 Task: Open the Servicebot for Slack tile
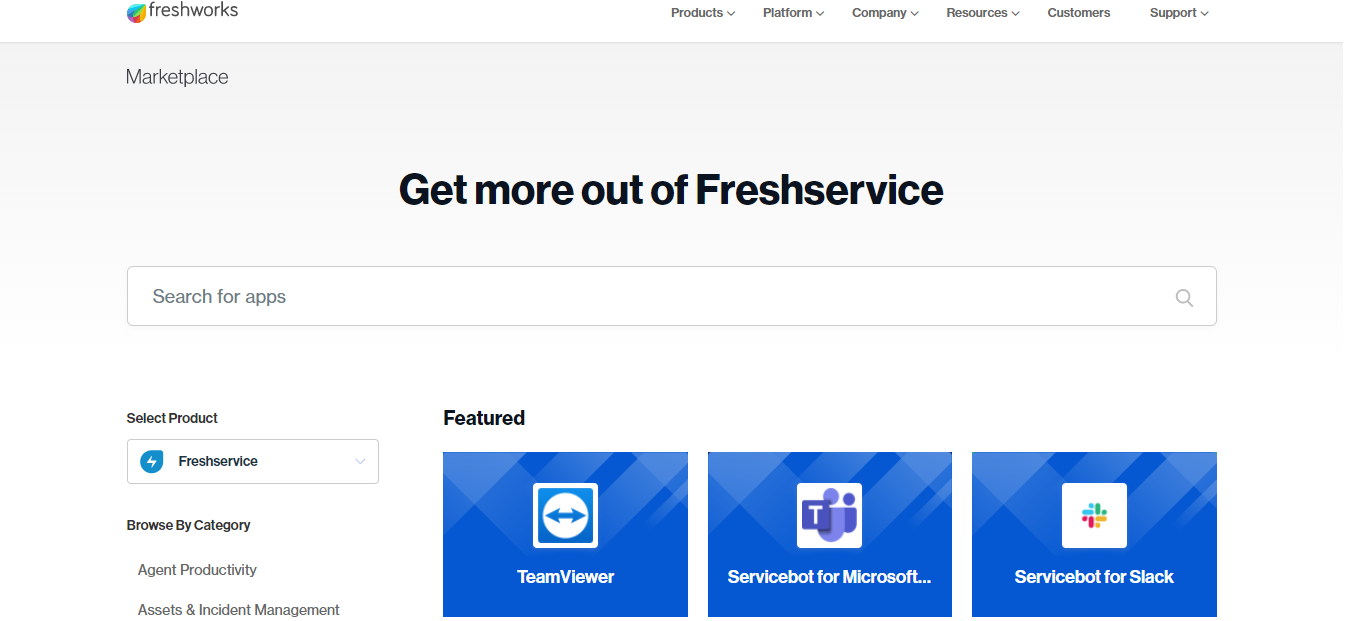click(1093, 534)
